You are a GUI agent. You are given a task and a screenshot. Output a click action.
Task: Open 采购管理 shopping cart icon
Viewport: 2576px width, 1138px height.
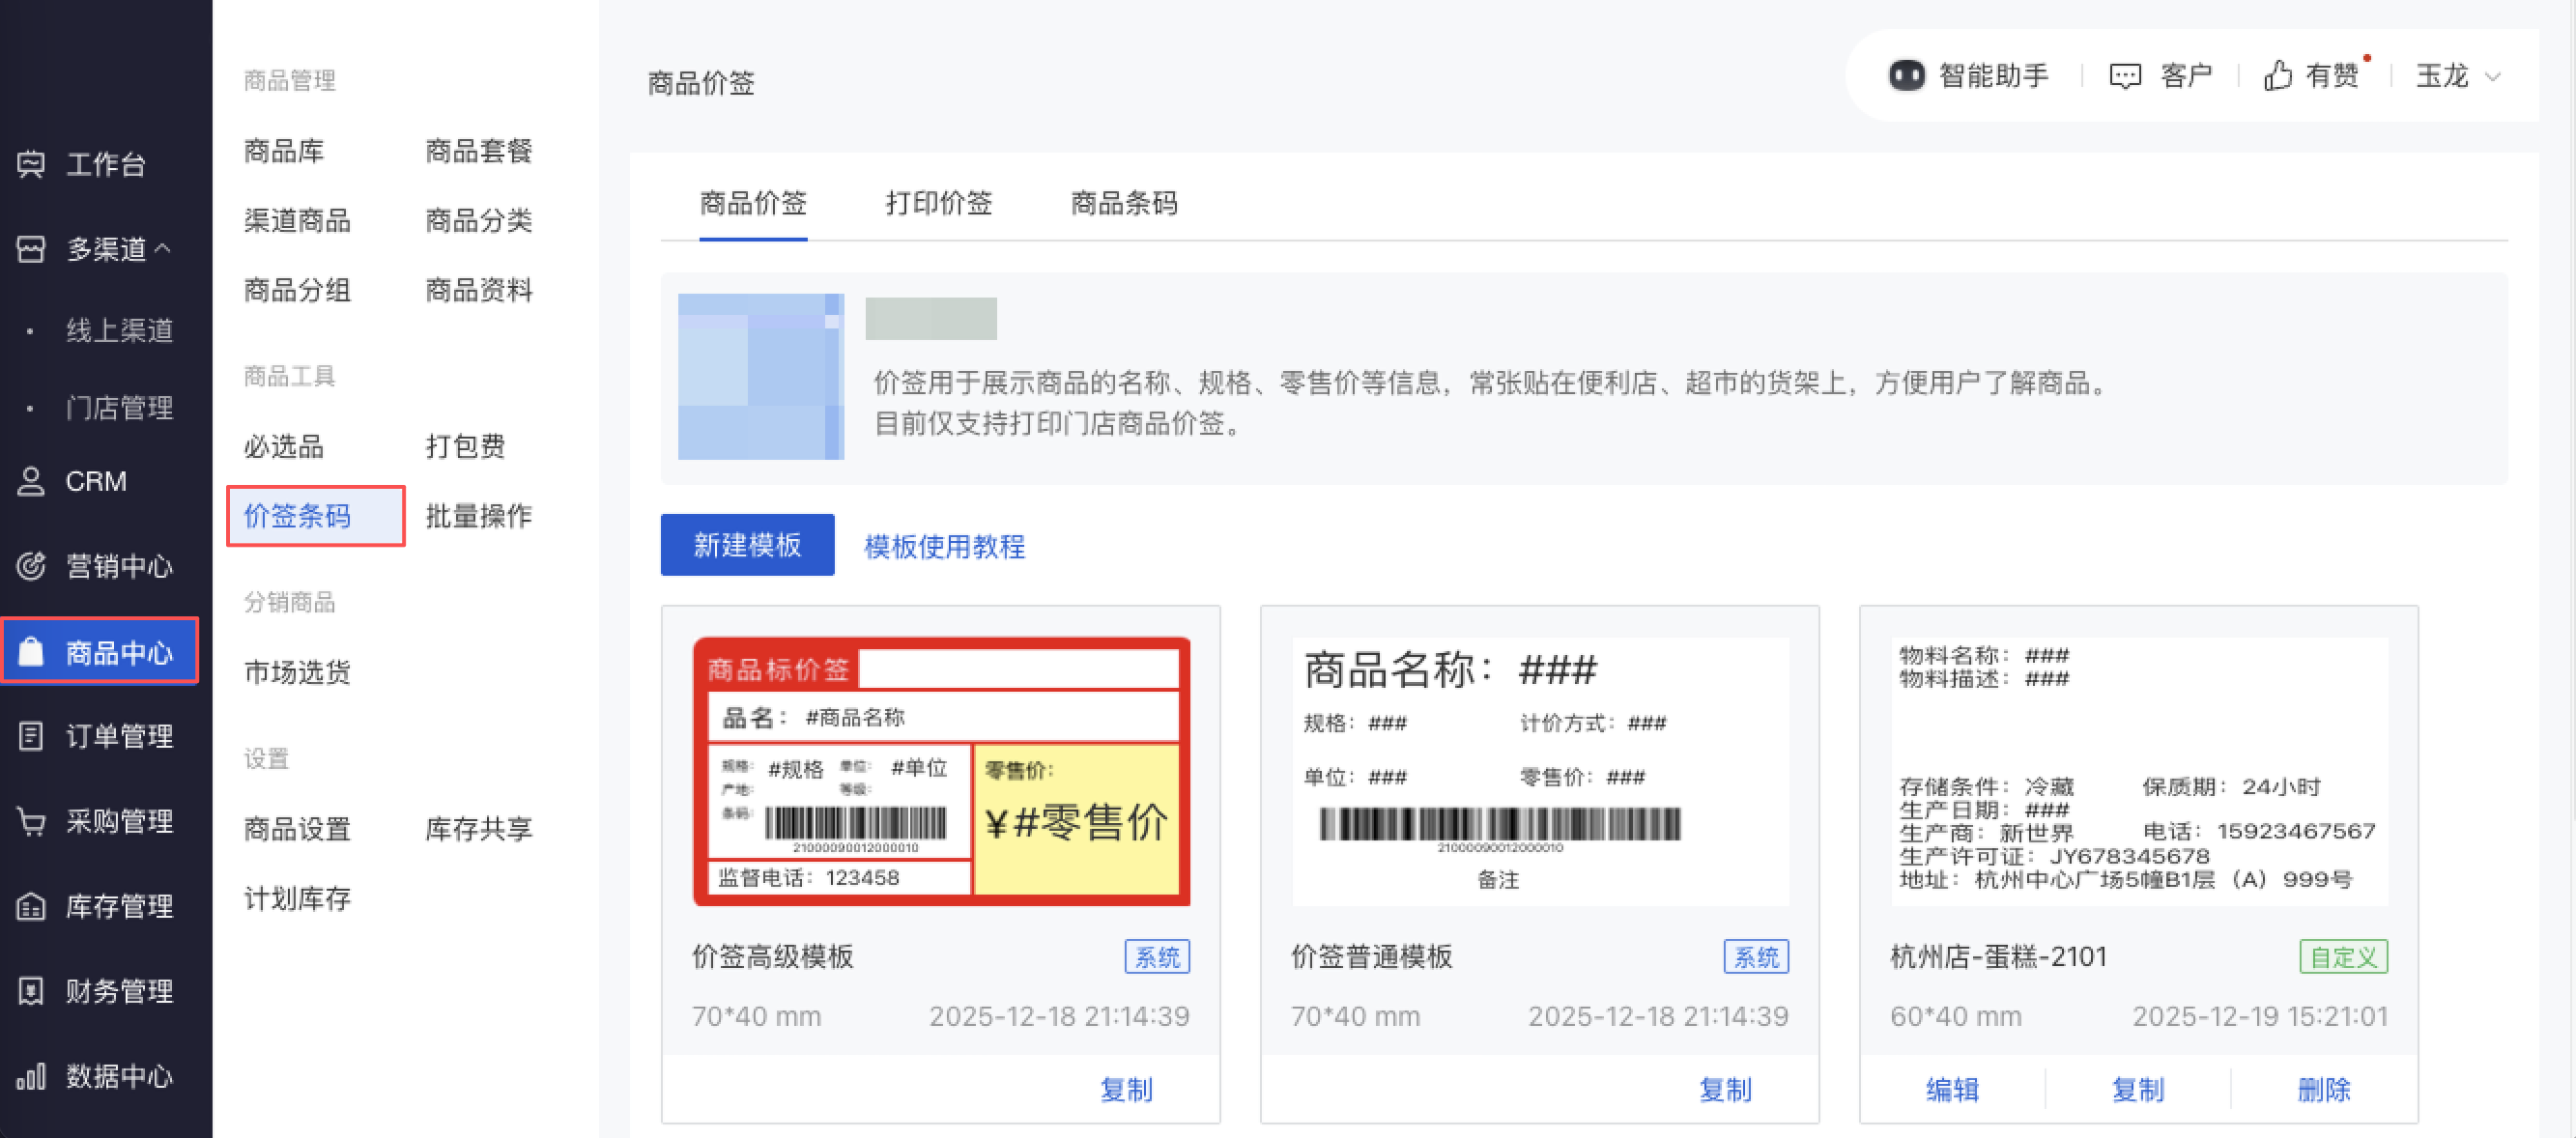pos(31,821)
